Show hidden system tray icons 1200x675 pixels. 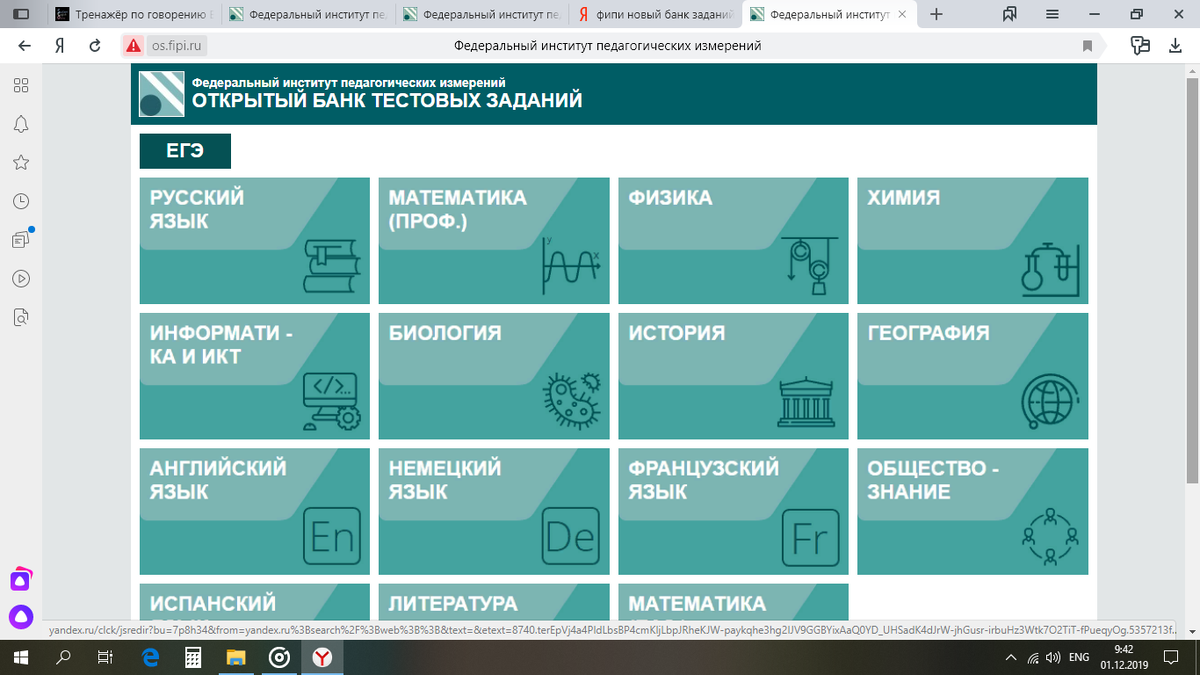(1010, 658)
